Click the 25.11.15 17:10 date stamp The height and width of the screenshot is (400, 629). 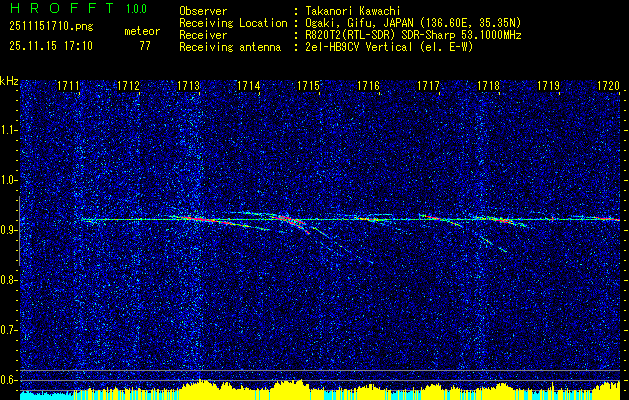coord(52,46)
